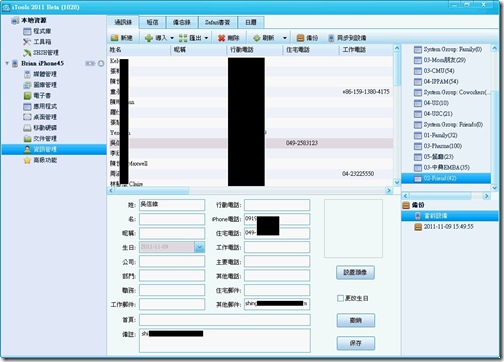Viewport: 504px width, 362px height.
Task: Open 電子書 ebooks section
Action: click(37, 96)
